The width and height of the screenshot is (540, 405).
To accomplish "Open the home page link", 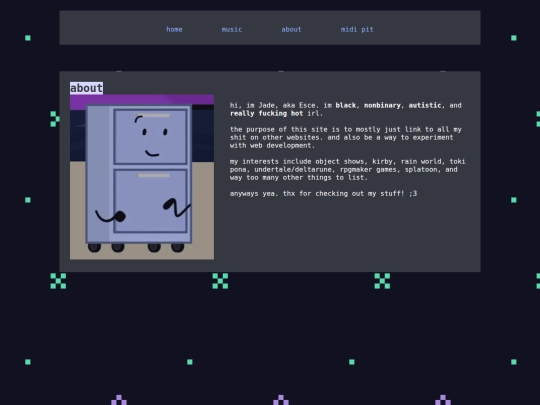I will [174, 30].
